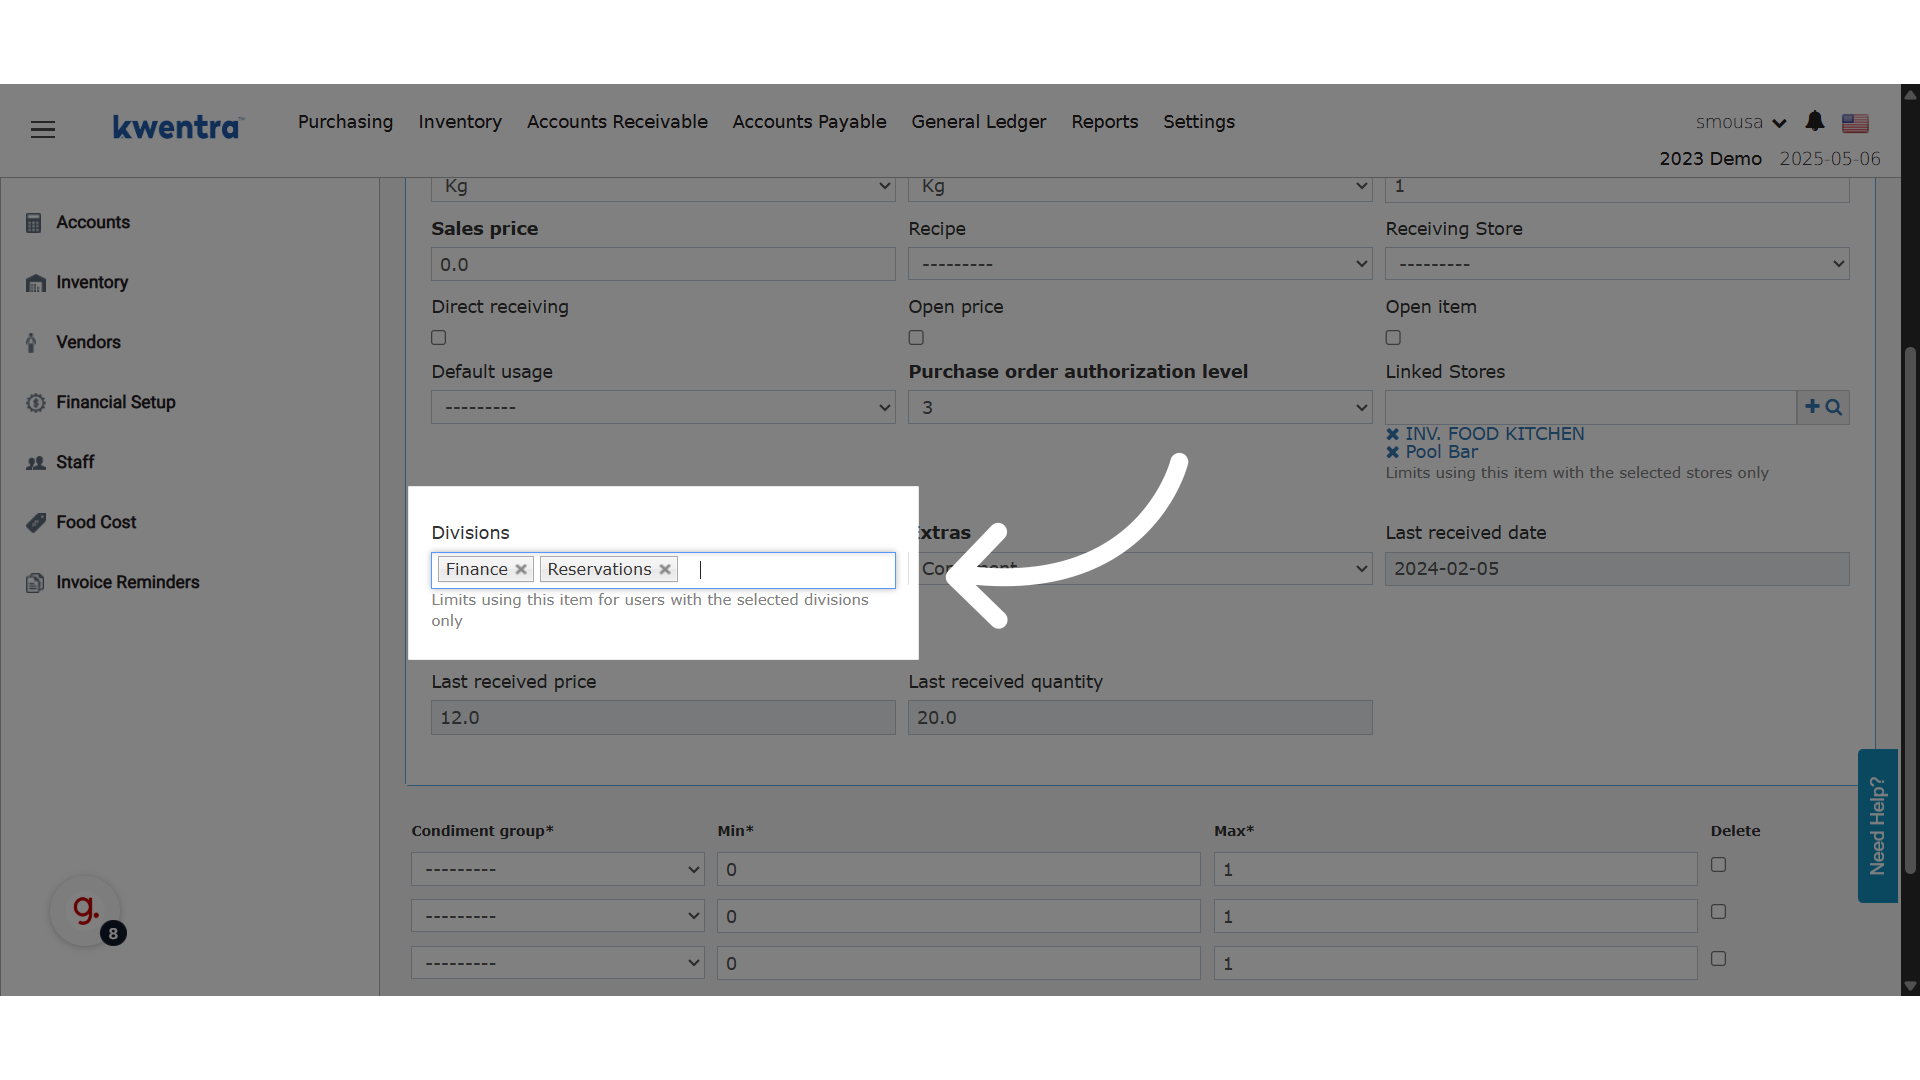This screenshot has width=1920, height=1080.
Task: Open the hamburger menu icon
Action: point(43,129)
